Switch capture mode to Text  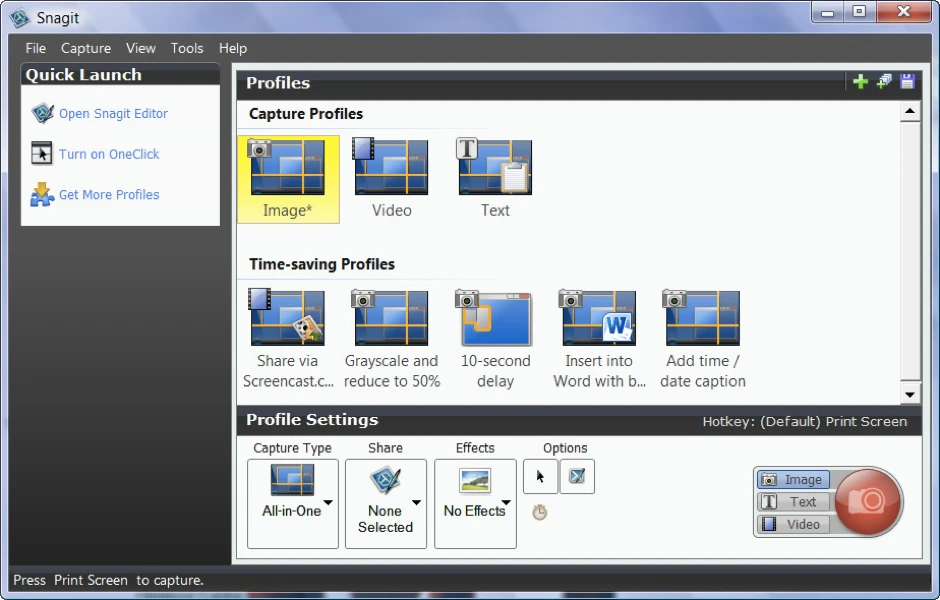793,502
